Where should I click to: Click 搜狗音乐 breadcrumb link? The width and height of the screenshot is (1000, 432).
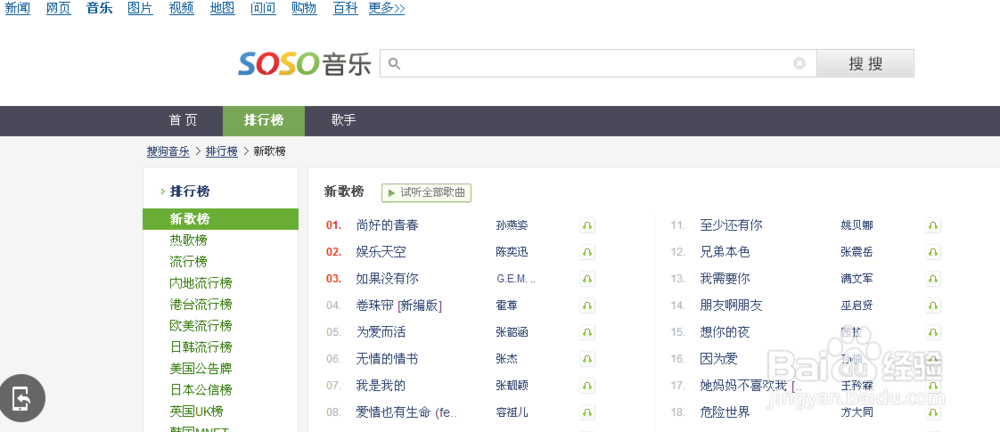(x=168, y=152)
